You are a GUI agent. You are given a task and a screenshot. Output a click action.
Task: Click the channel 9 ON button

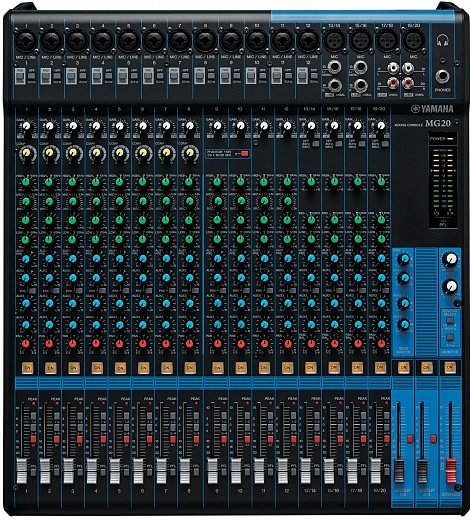point(217,368)
